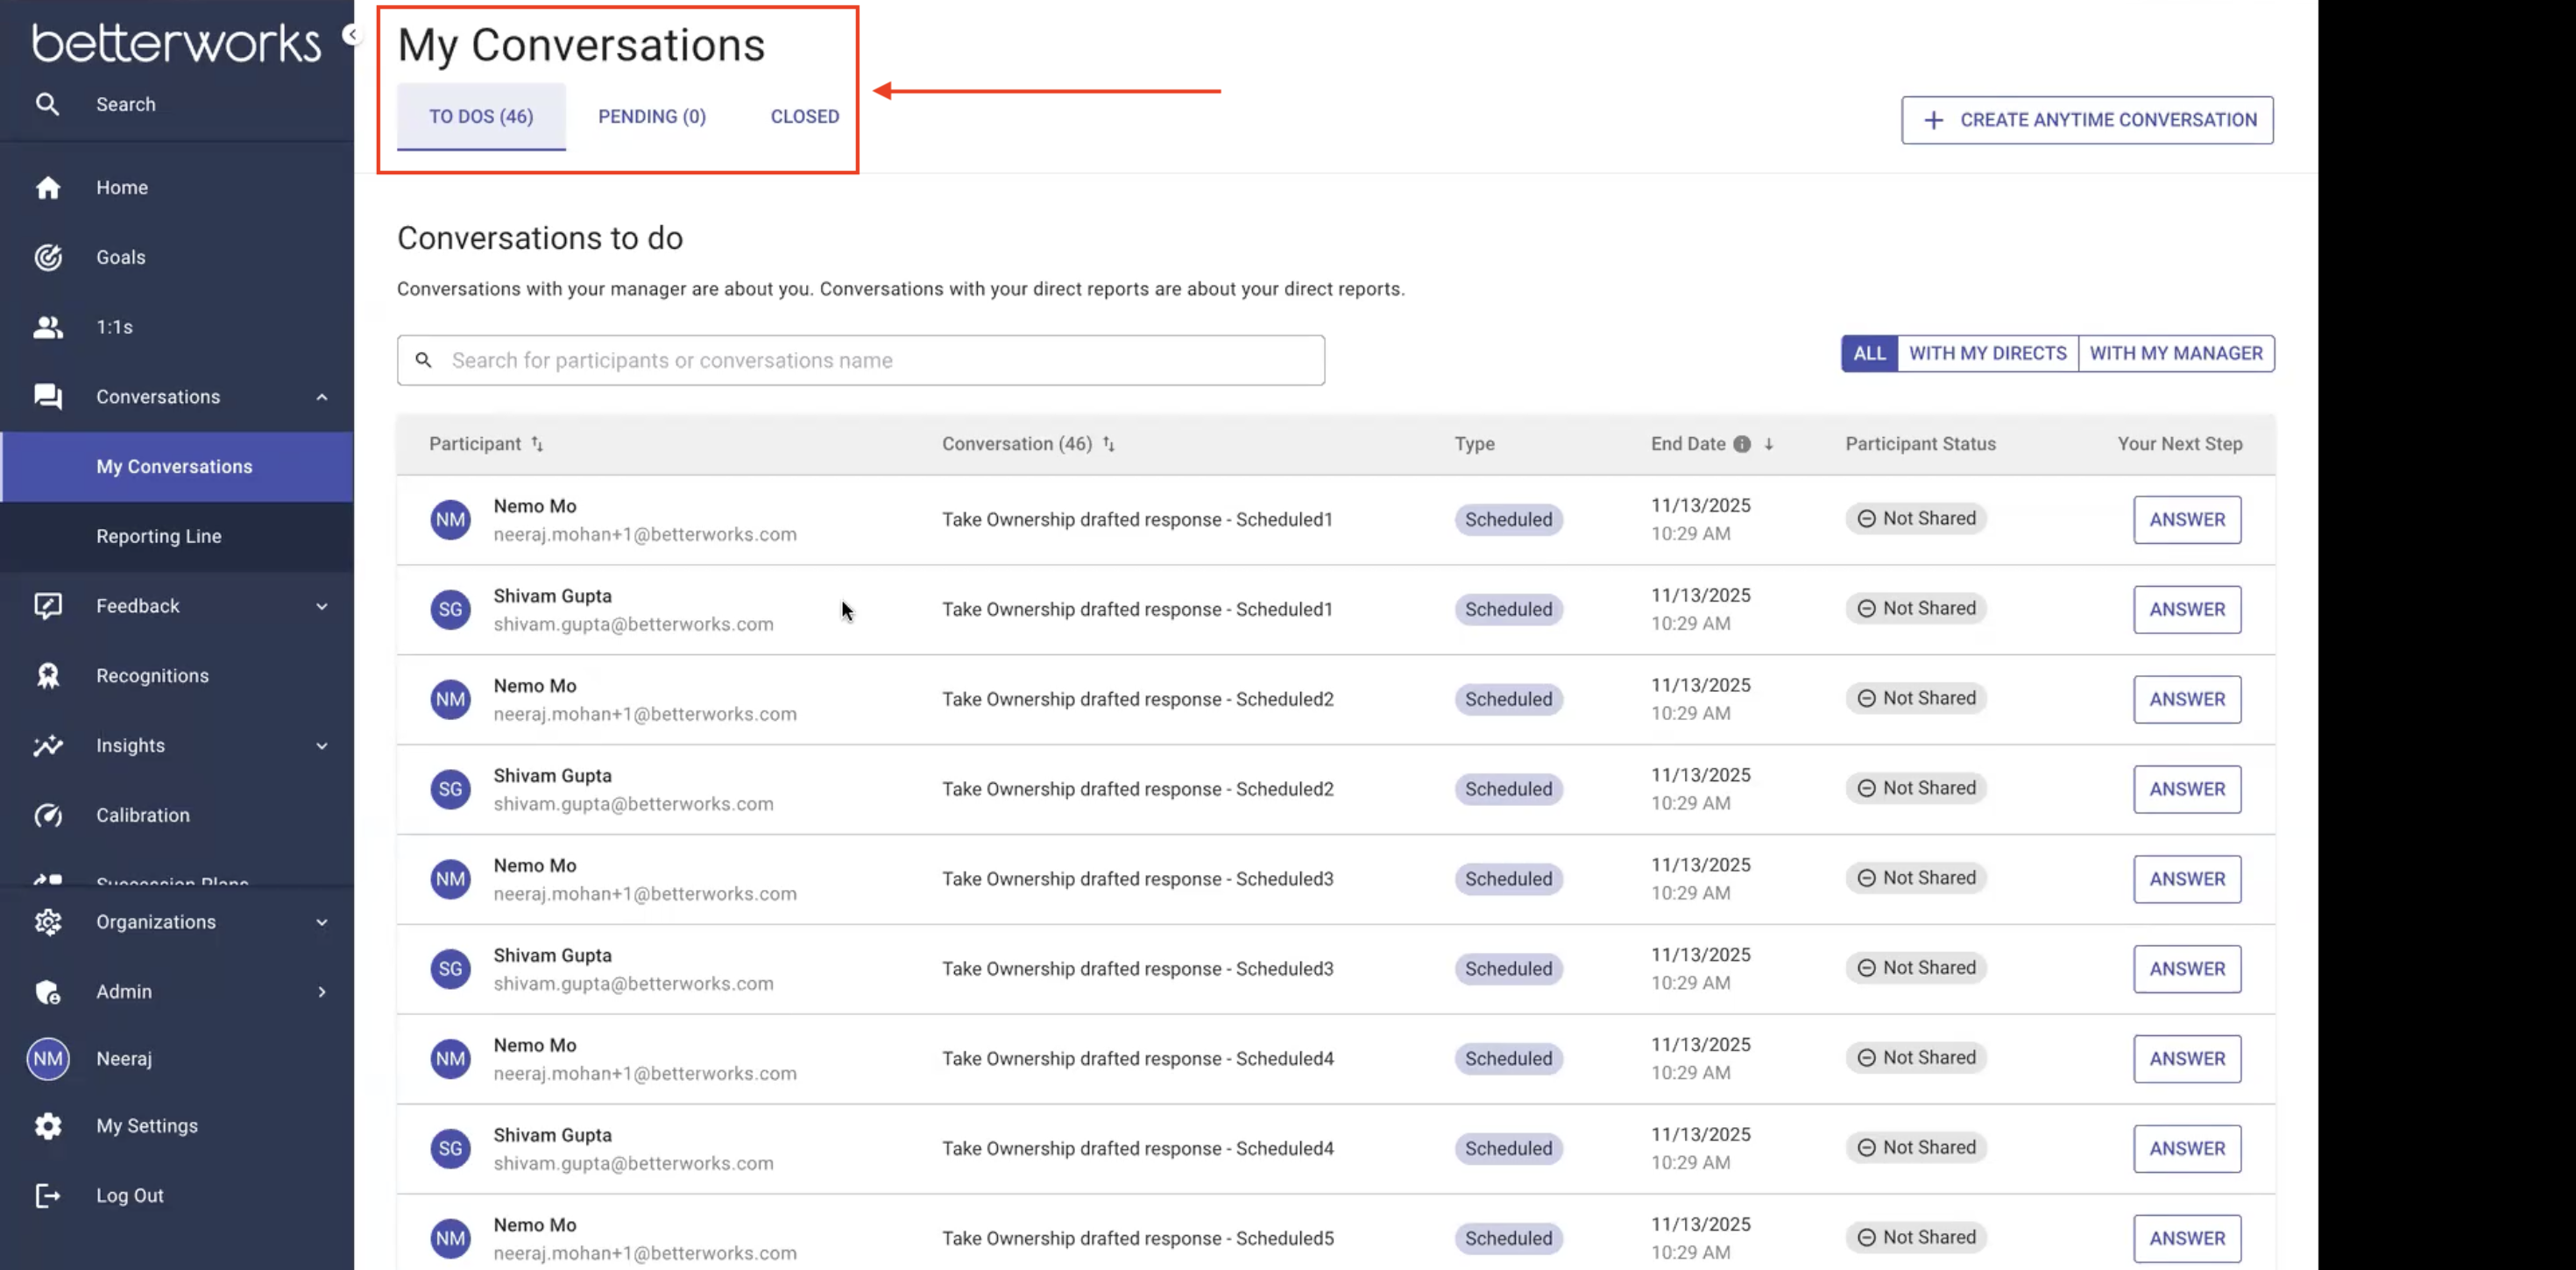Screen dimensions: 2576x1270
Task: Collapse the Conversations menu chevron
Action: coord(322,397)
